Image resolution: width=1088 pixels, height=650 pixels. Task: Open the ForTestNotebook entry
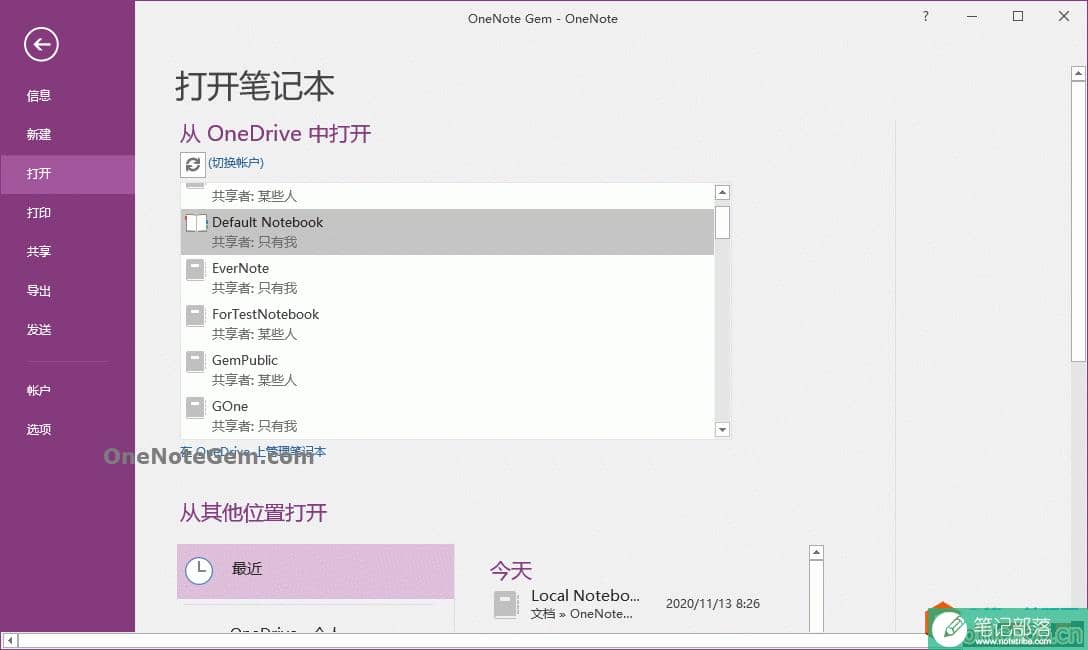447,323
